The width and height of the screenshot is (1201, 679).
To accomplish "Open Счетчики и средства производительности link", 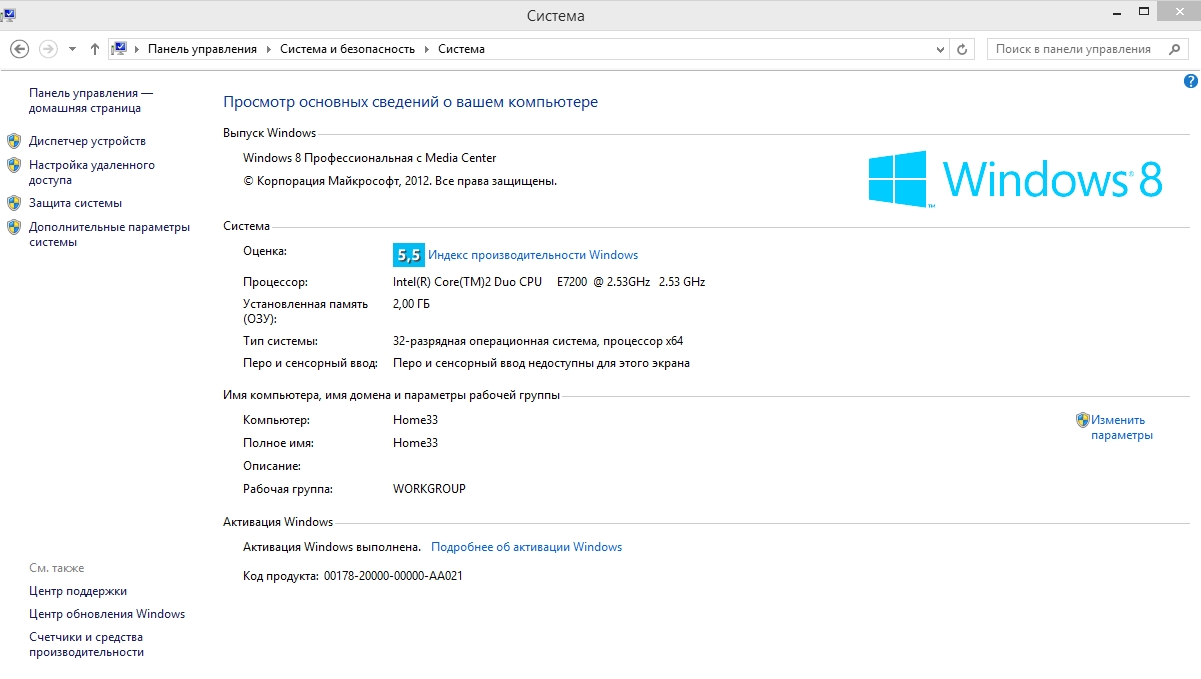I will point(86,645).
